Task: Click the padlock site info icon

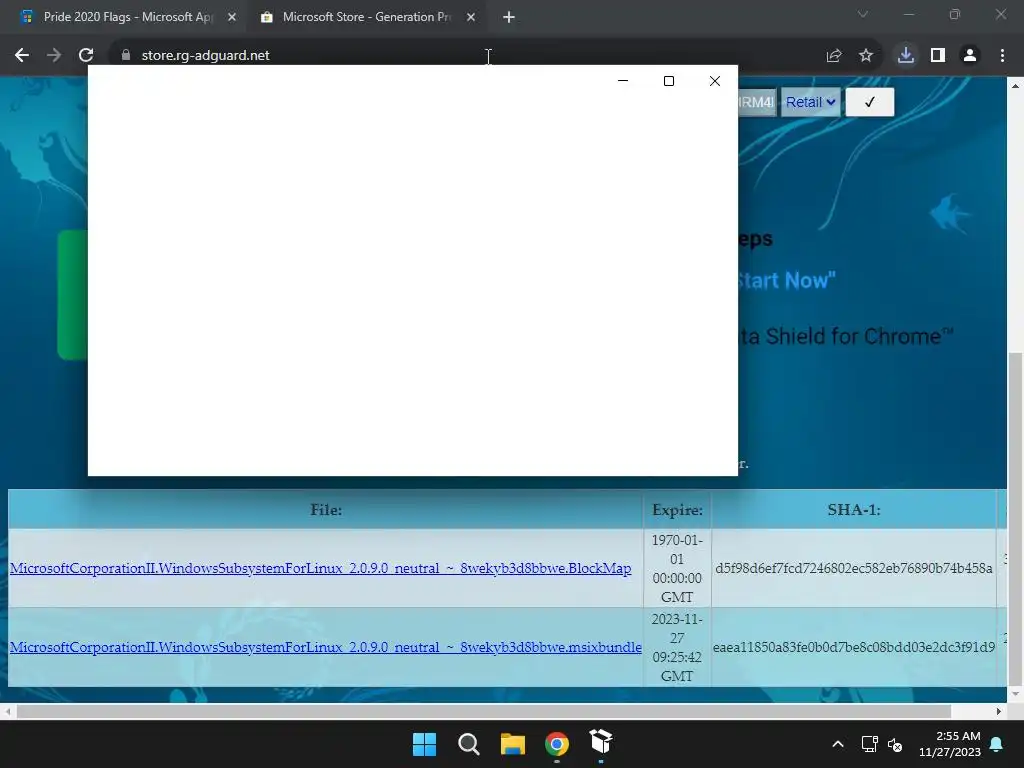Action: 126,56
